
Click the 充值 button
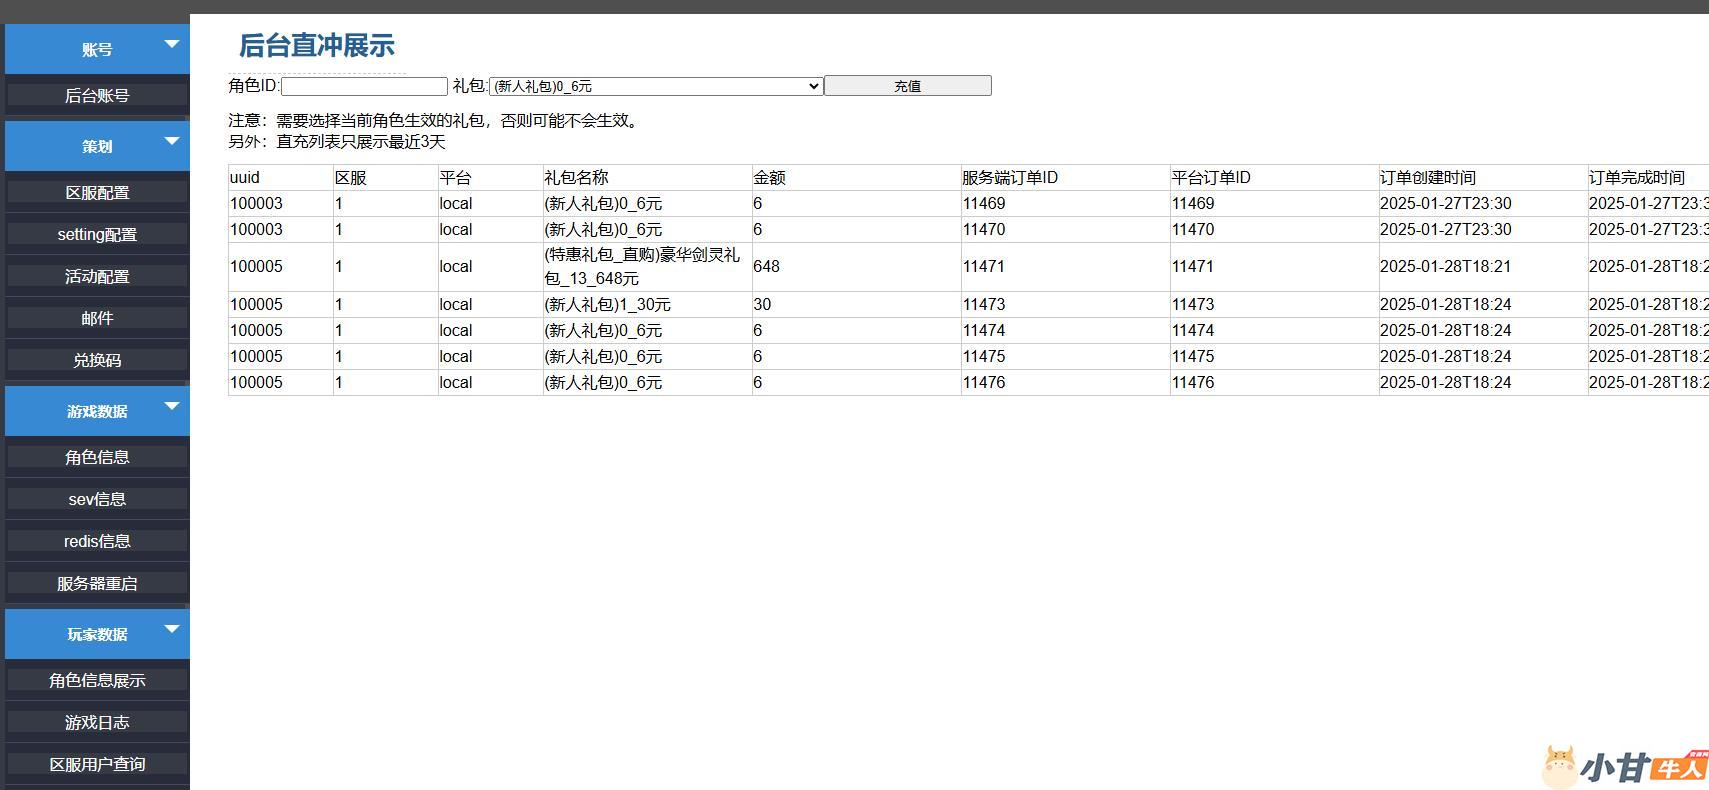[x=907, y=86]
